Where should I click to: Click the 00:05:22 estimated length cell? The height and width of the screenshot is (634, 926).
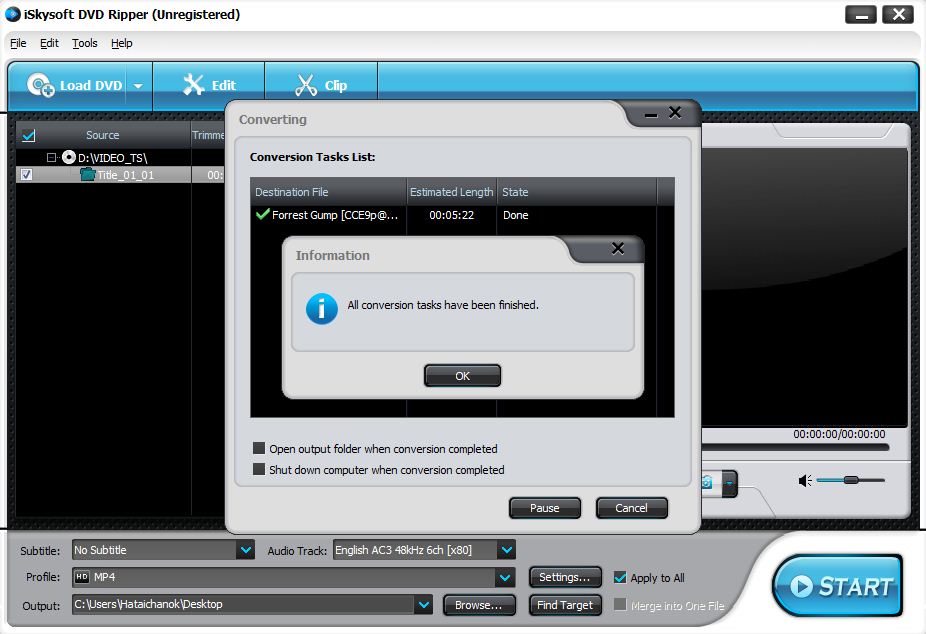451,215
